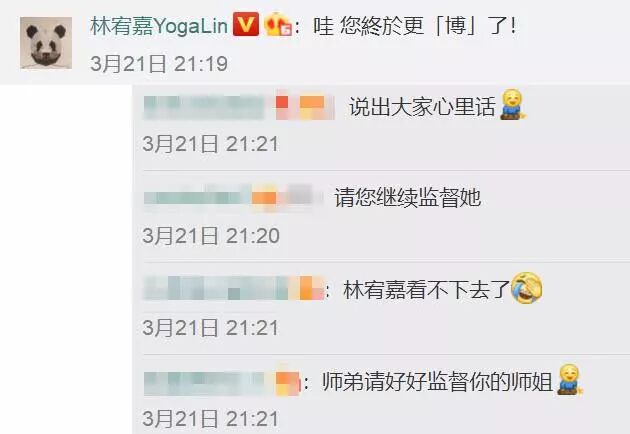
Task: Click the 3月21日 21:19 timestamp
Action: click(159, 64)
